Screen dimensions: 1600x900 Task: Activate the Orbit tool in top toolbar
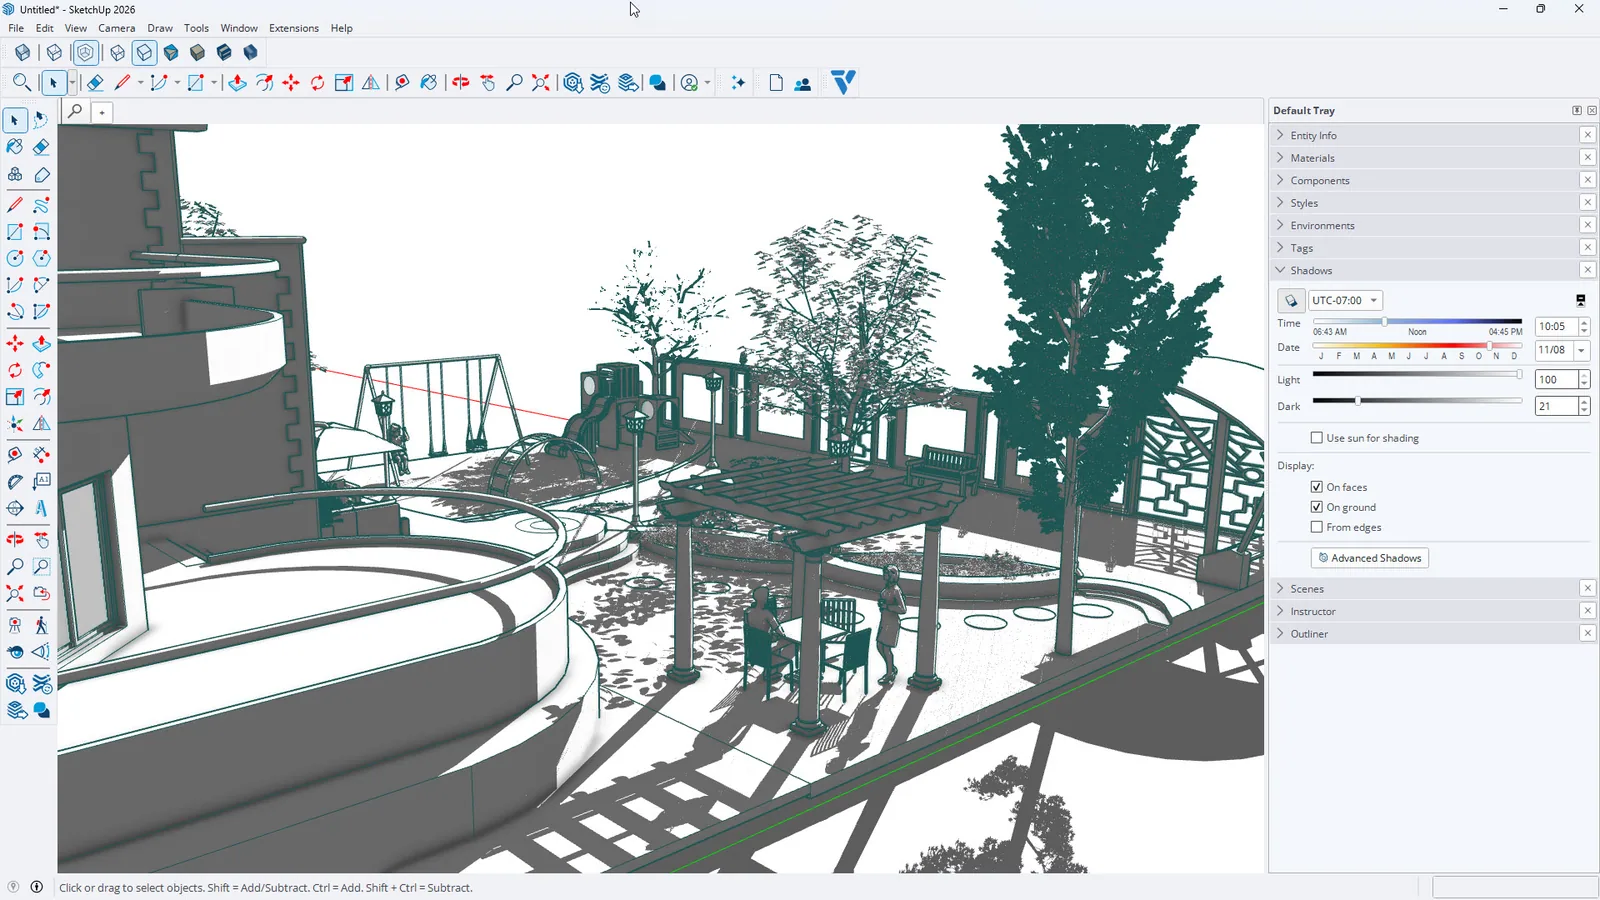[x=460, y=83]
